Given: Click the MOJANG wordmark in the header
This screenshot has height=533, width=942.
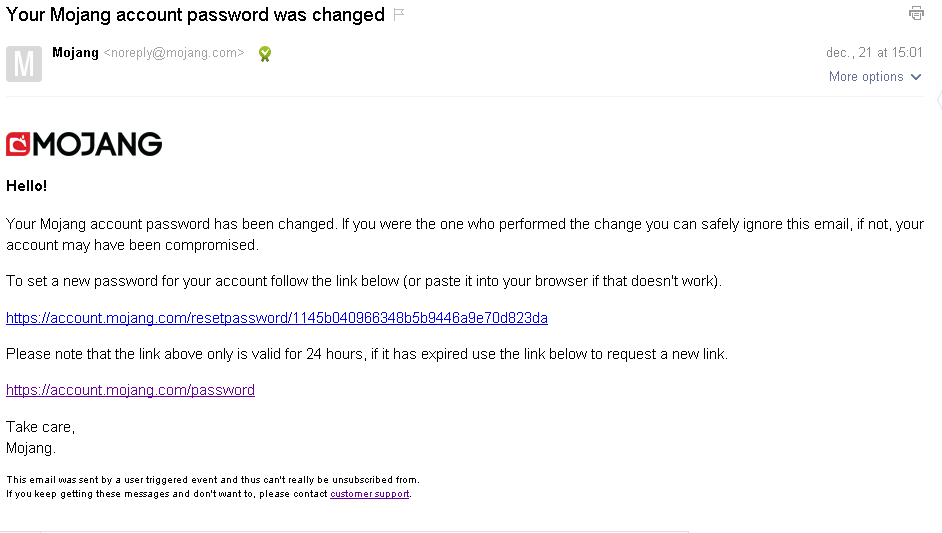Looking at the screenshot, I should pyautogui.click(x=98, y=145).
